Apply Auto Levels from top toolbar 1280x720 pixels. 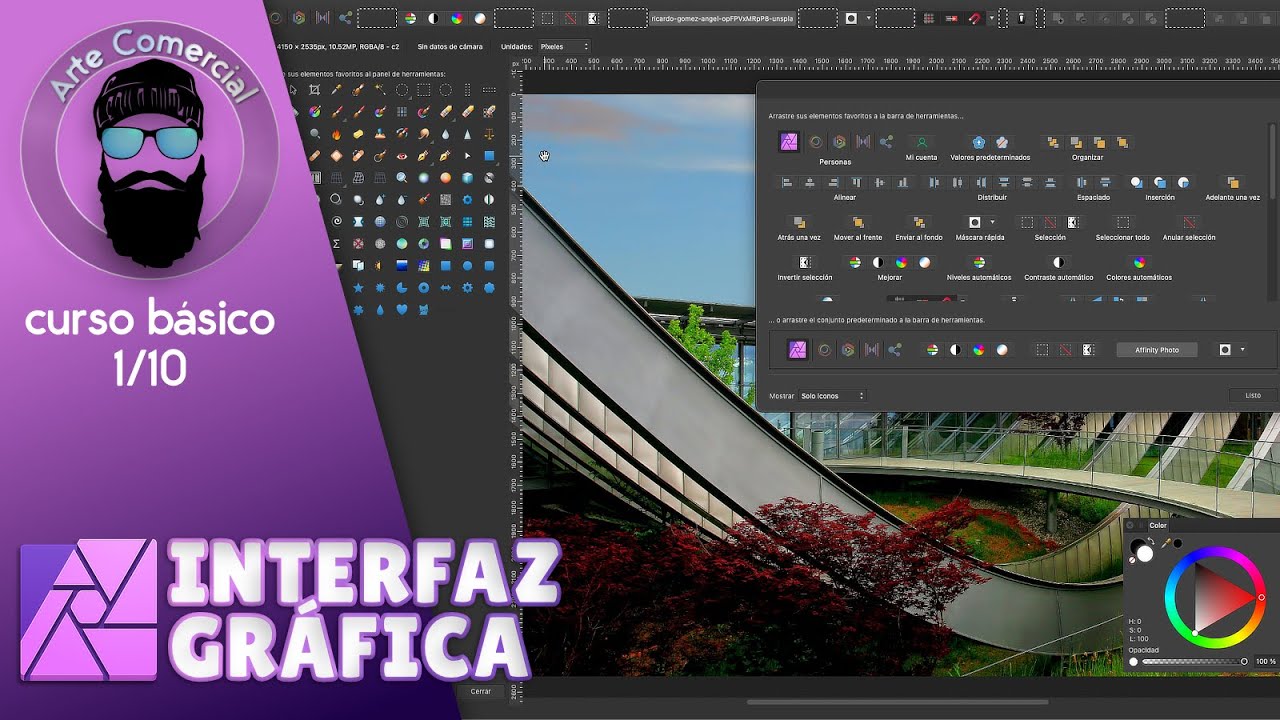409,18
